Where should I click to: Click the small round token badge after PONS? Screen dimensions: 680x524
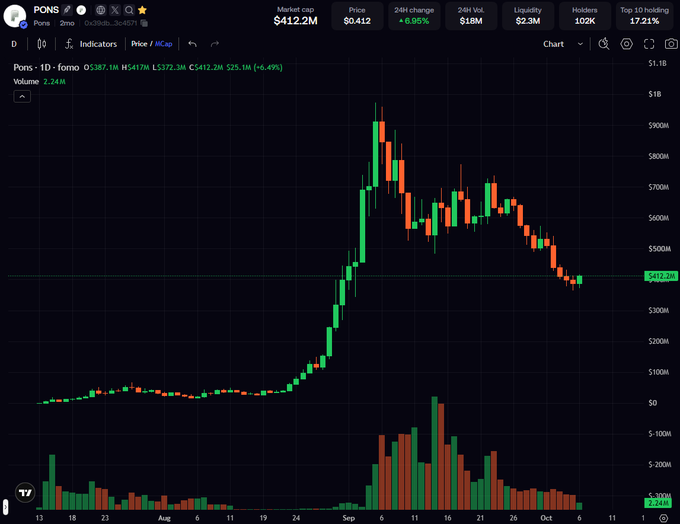point(81,10)
